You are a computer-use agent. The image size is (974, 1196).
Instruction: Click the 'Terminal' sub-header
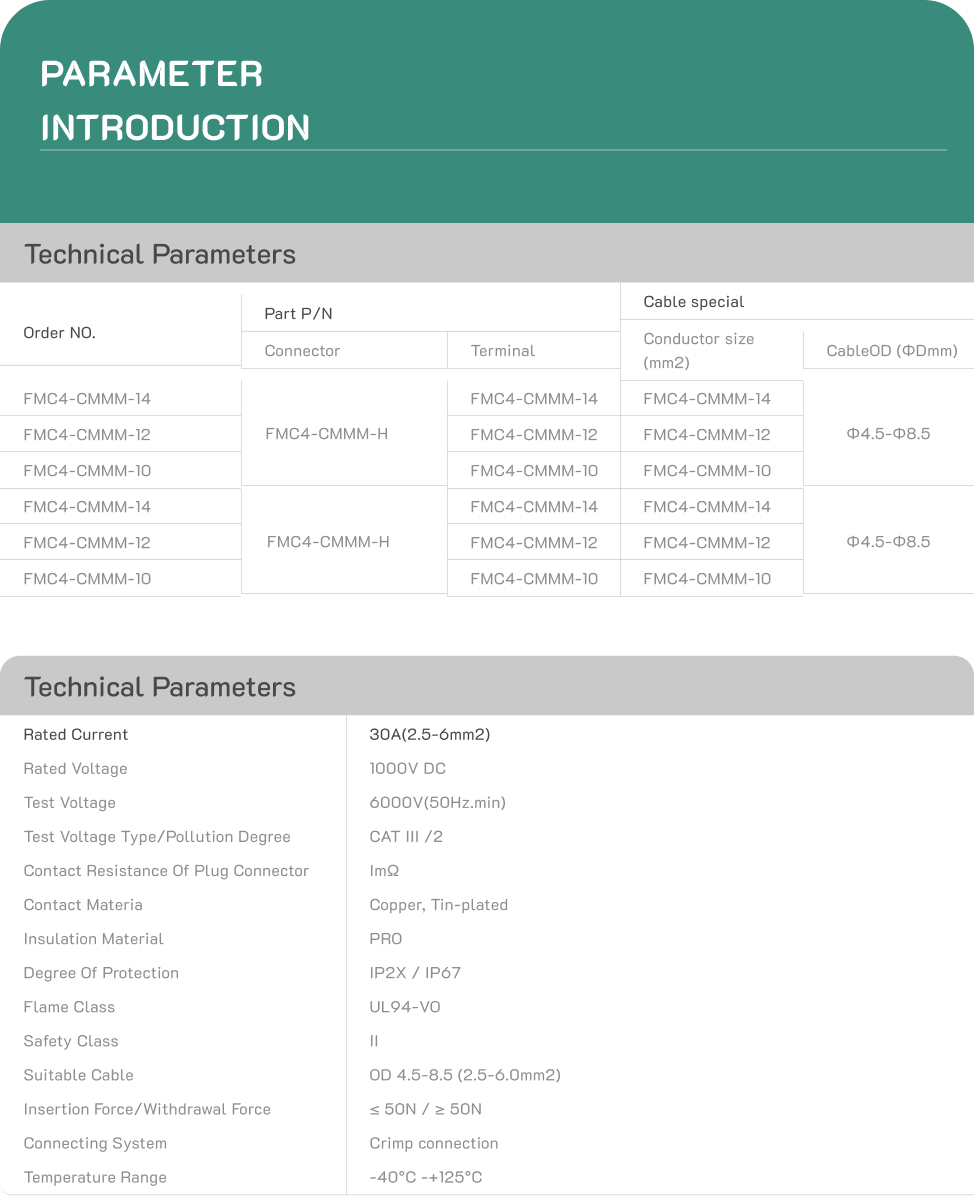point(503,351)
